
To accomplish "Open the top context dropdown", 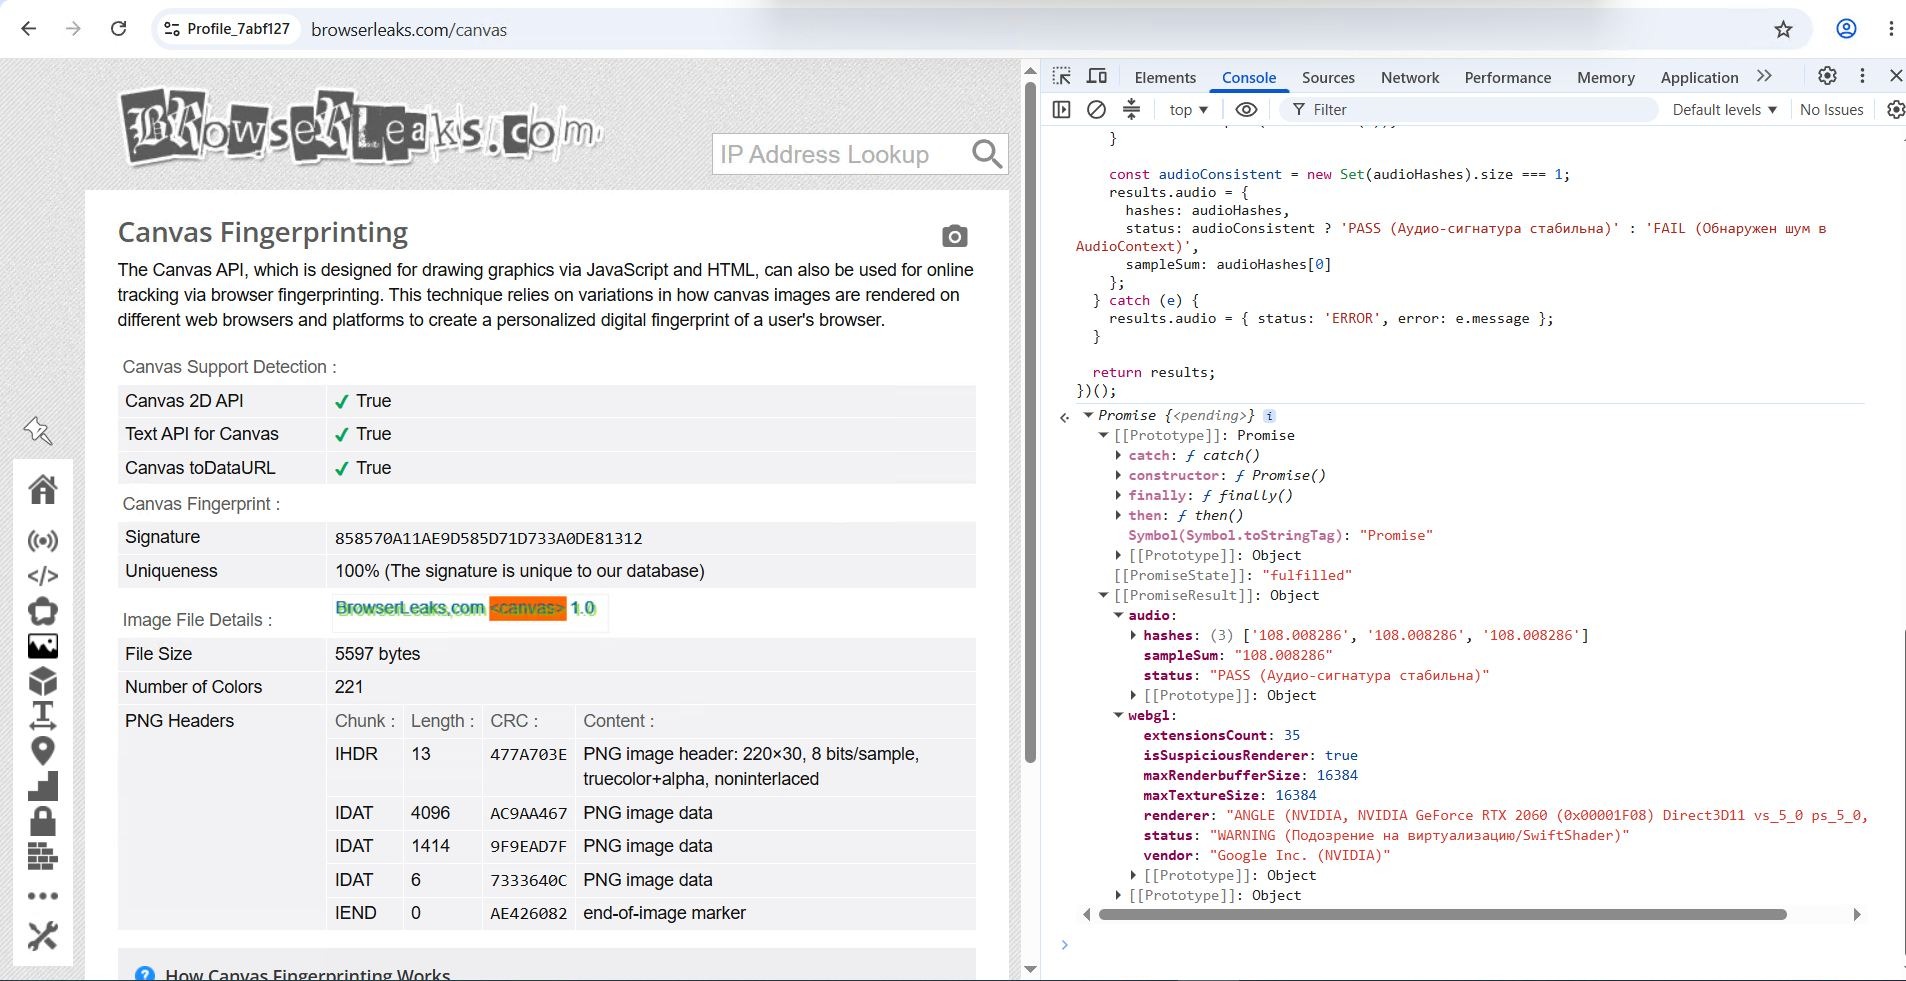I will point(1188,110).
